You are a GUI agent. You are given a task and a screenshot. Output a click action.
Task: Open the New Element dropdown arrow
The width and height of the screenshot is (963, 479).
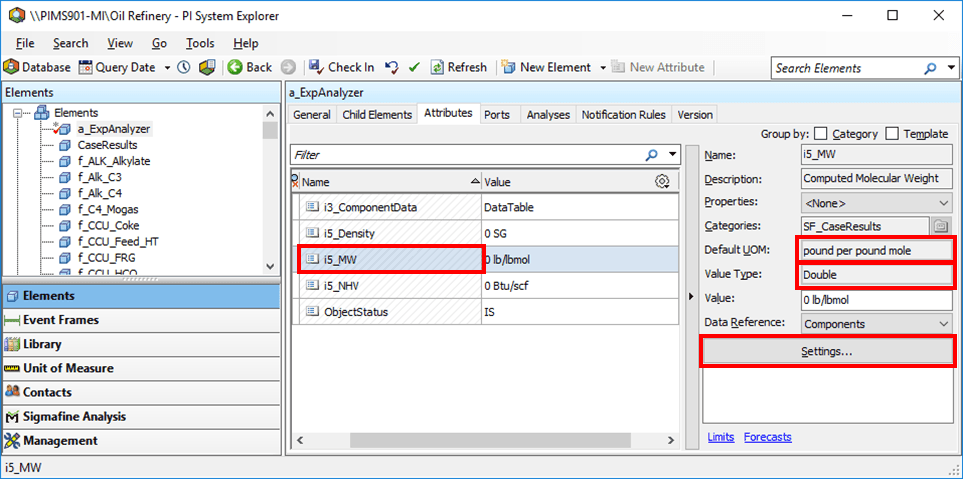pos(603,68)
